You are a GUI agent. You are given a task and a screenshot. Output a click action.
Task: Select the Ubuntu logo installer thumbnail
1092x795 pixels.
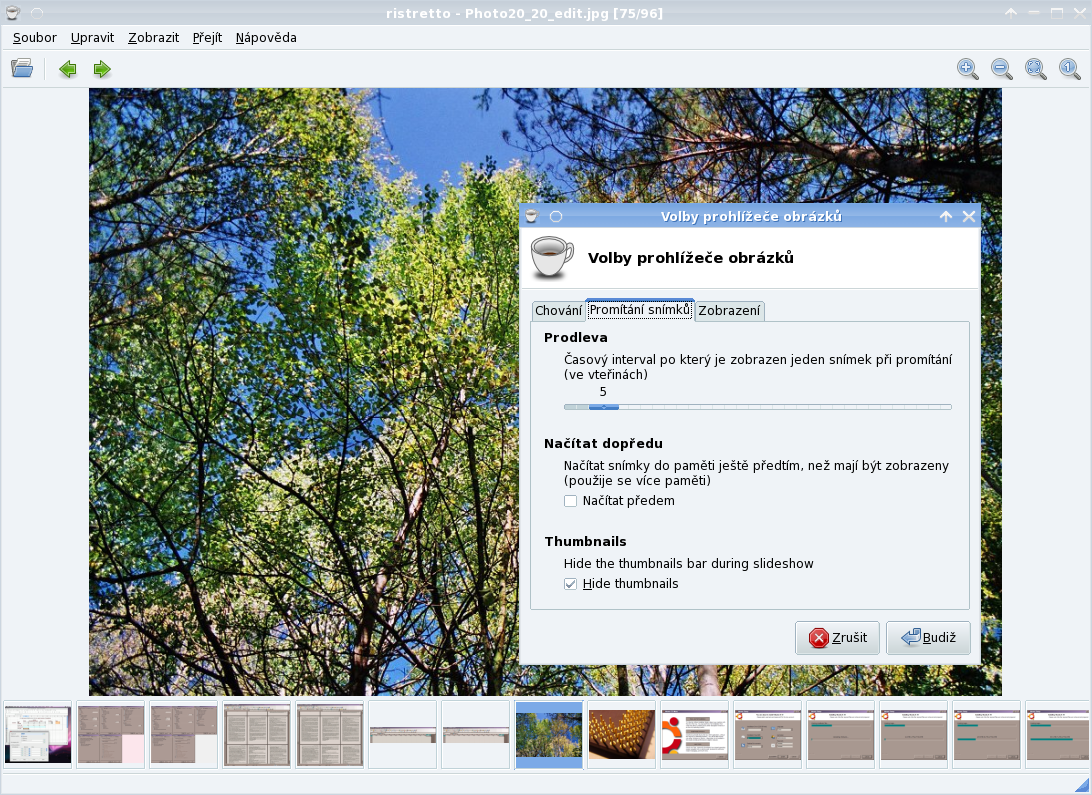coord(695,734)
